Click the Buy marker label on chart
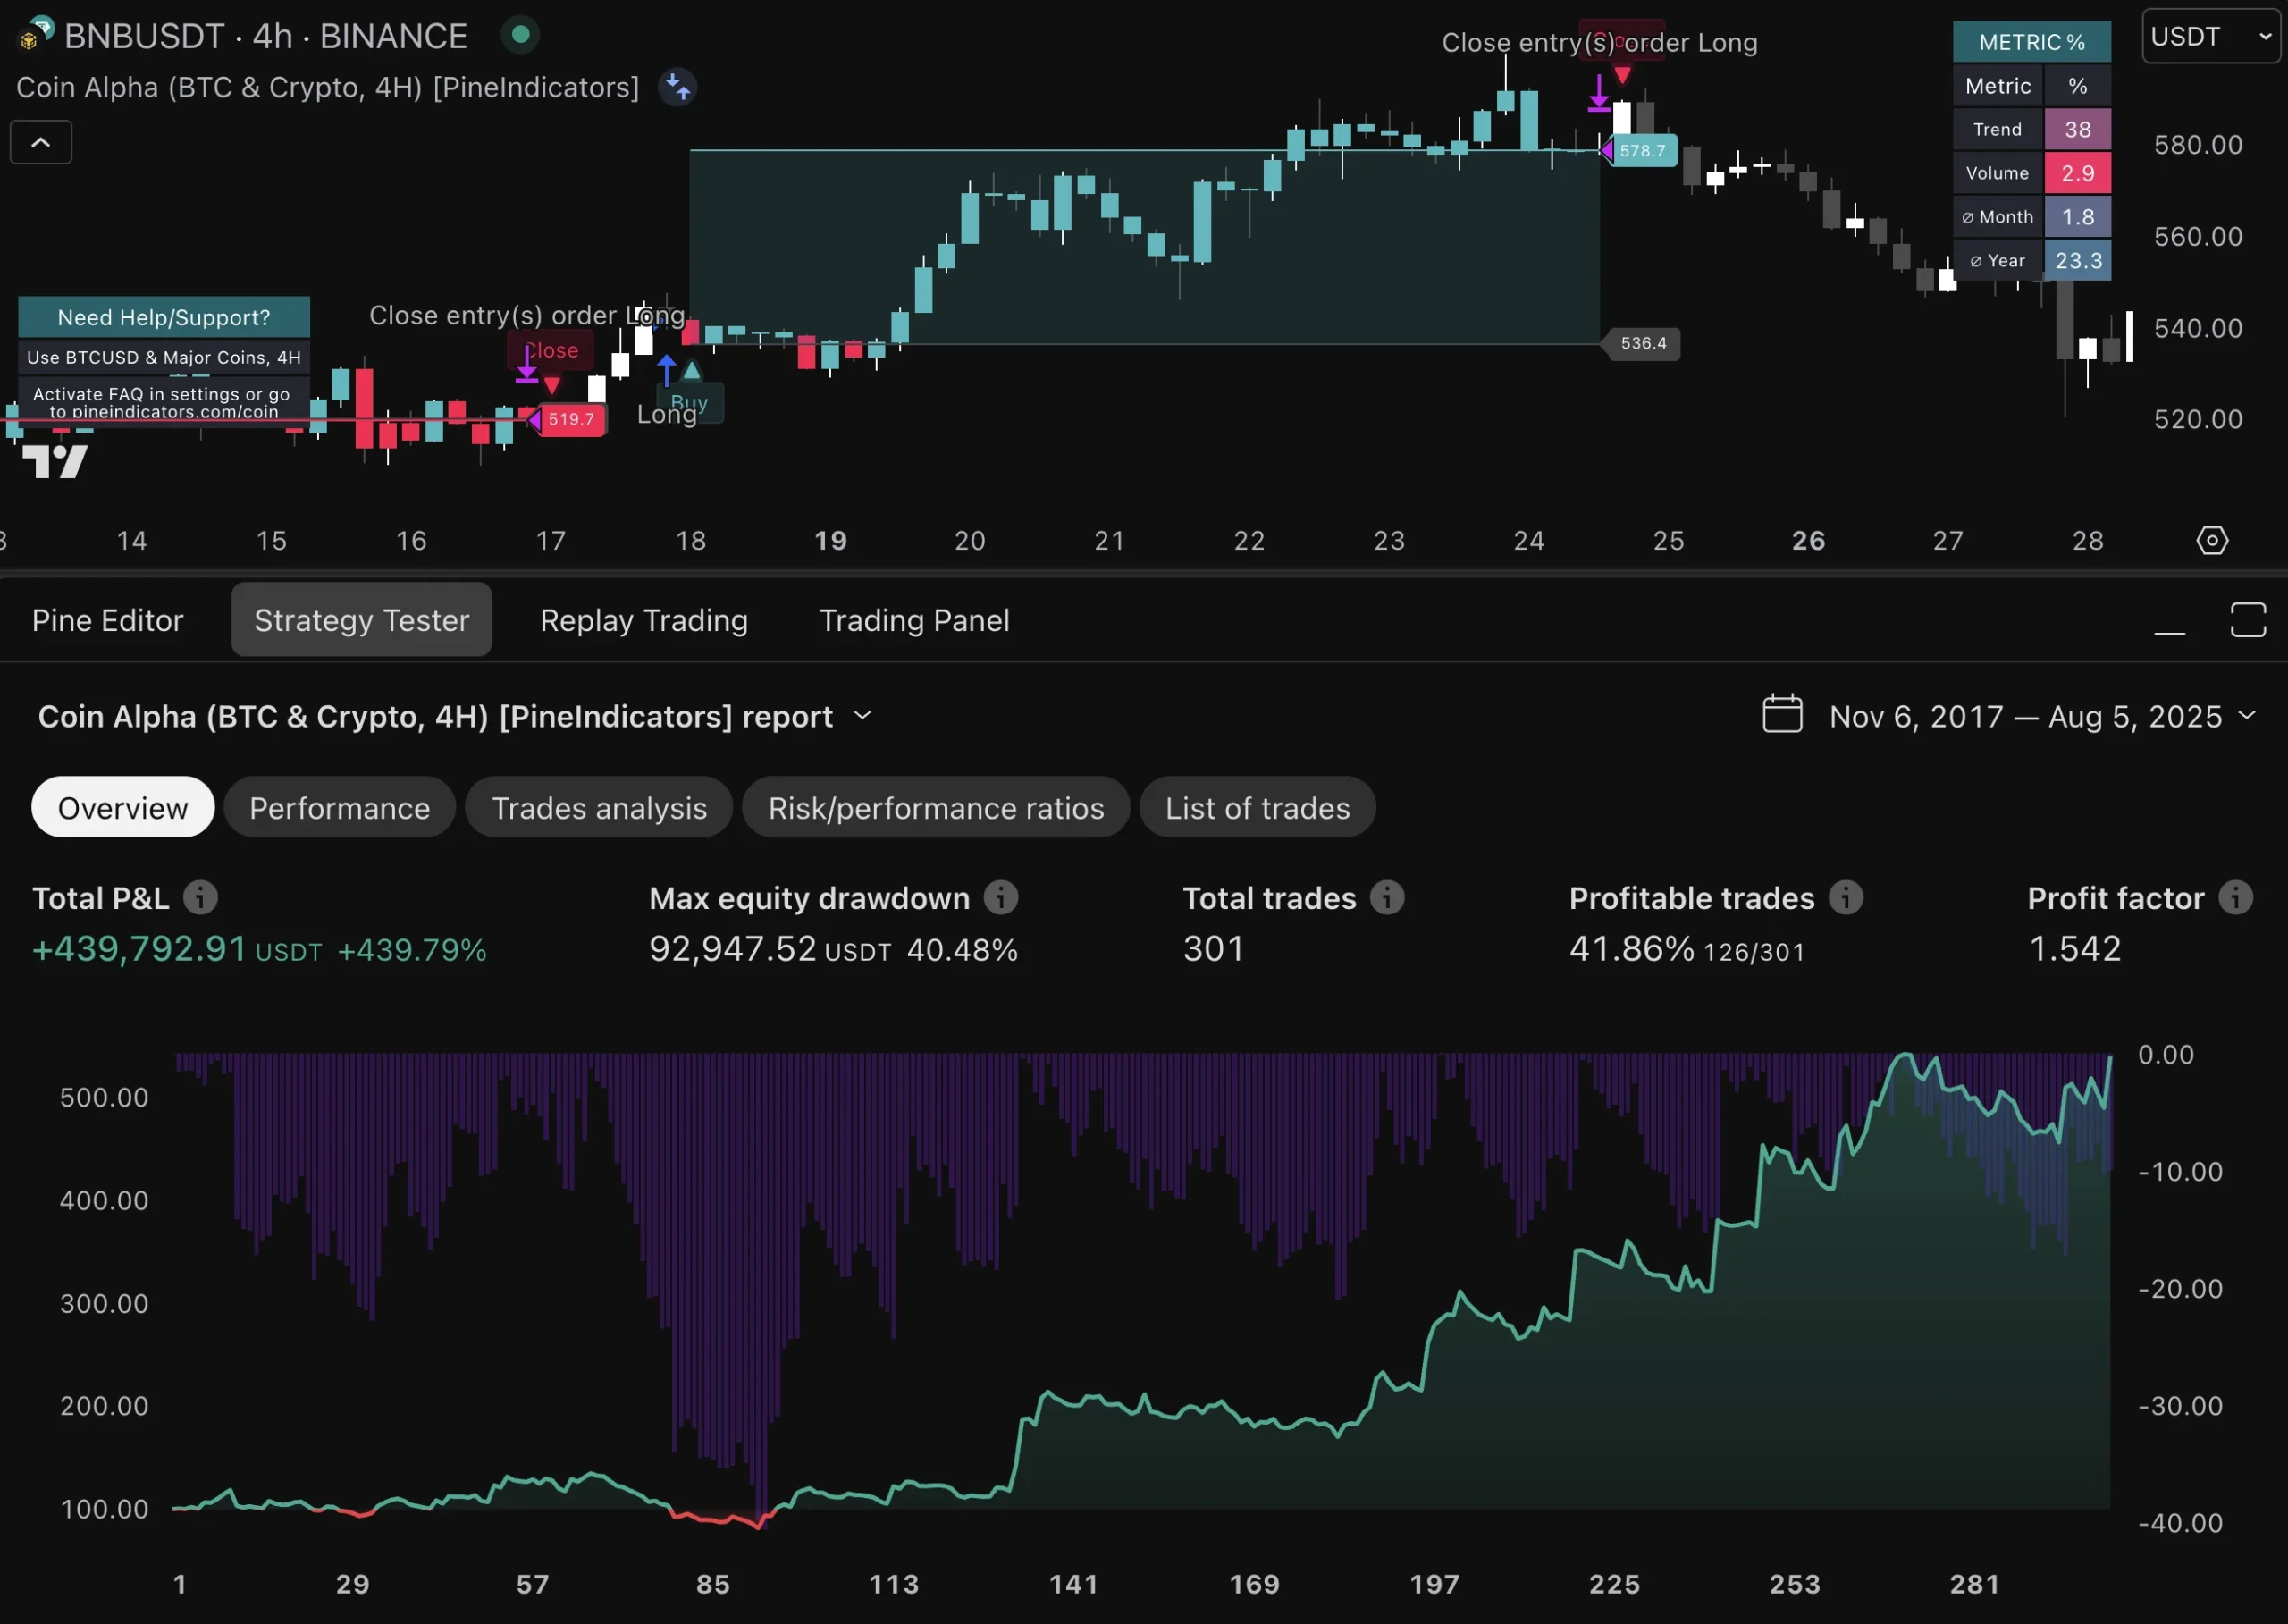Screen dimensions: 2288x1624 click(689, 403)
